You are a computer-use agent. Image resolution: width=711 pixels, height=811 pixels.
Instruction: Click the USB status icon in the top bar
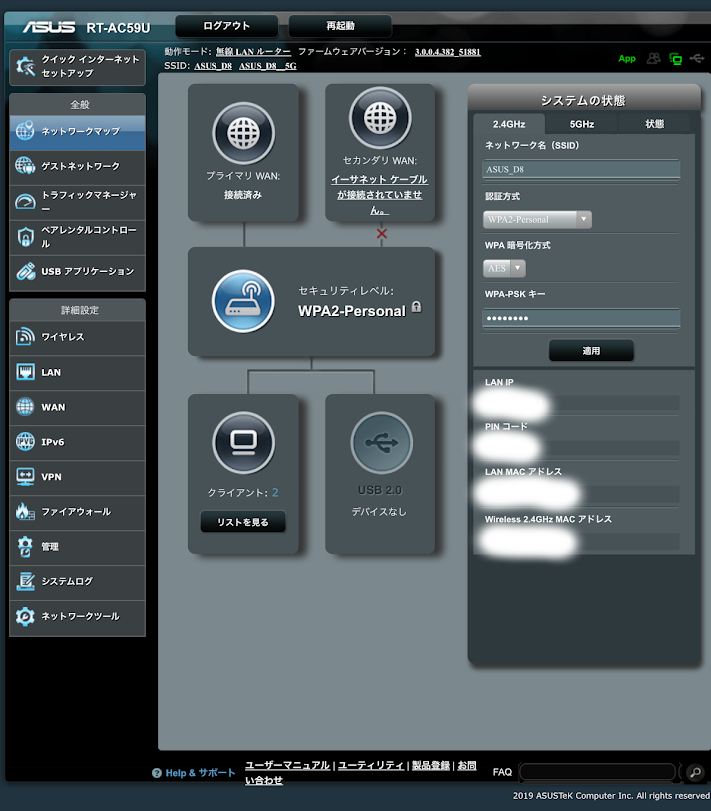[x=697, y=58]
